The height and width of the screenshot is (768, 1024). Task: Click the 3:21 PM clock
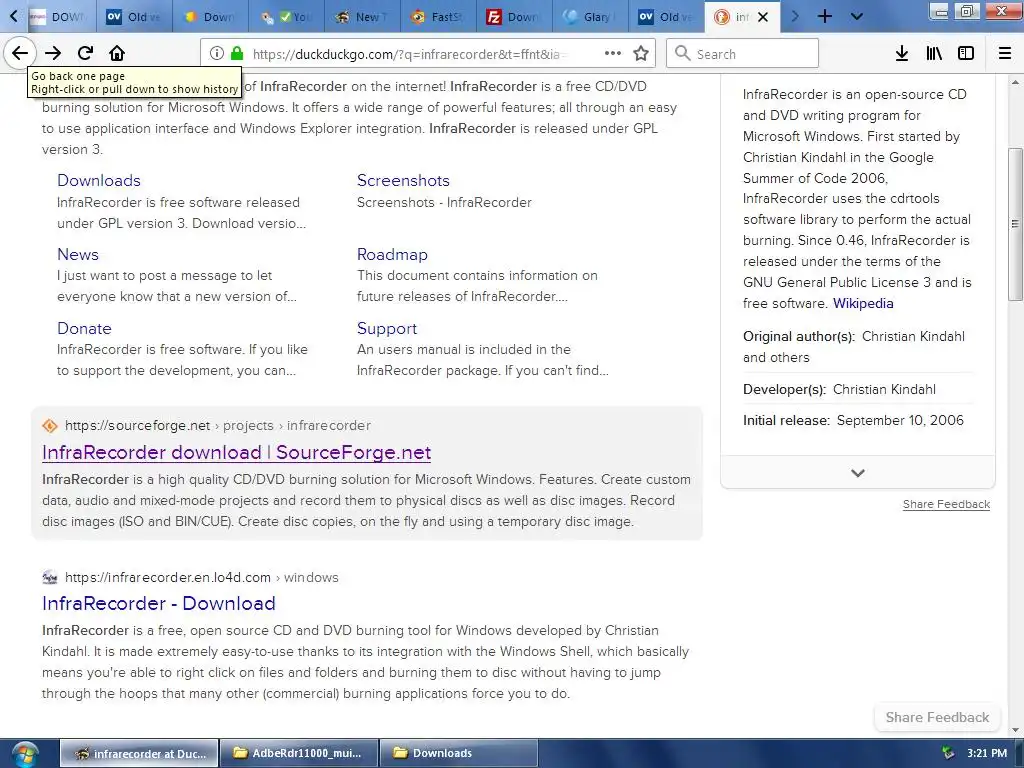[x=987, y=754]
